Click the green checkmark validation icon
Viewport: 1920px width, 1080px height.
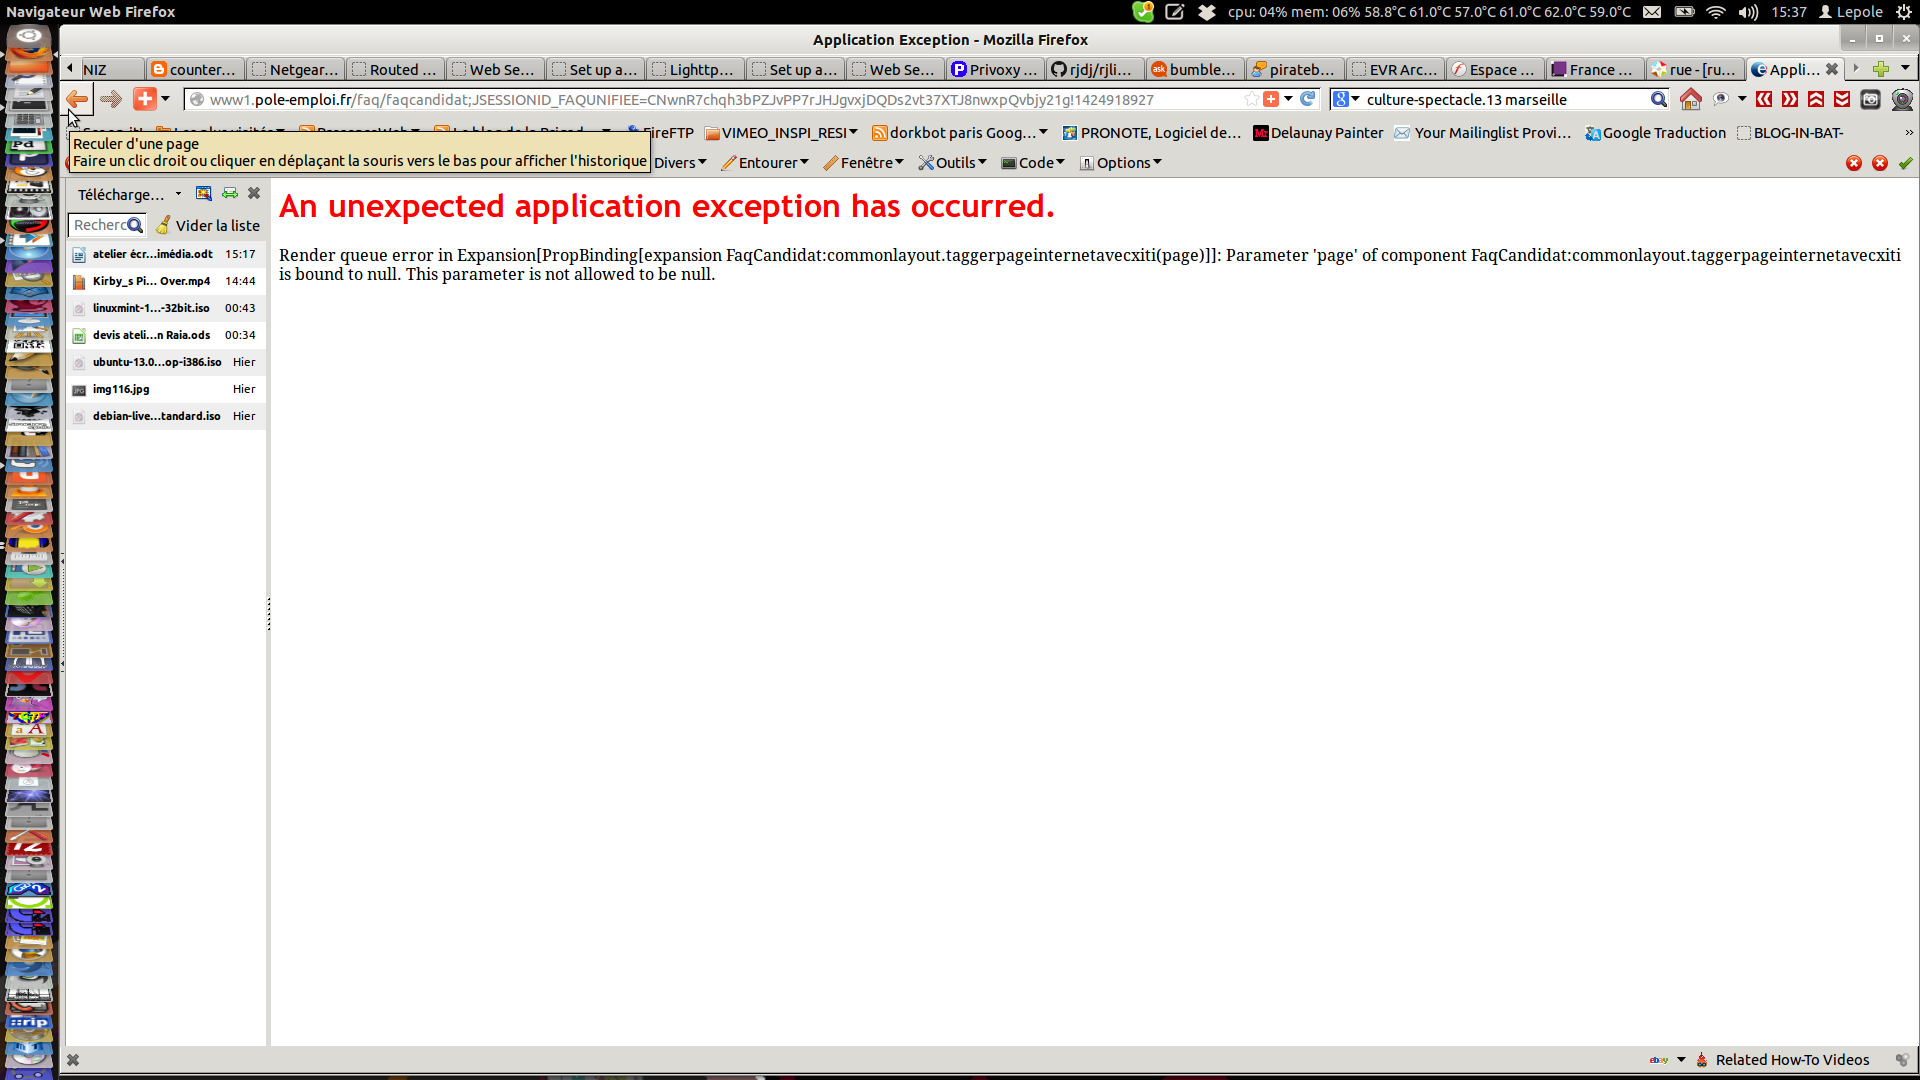point(1905,163)
